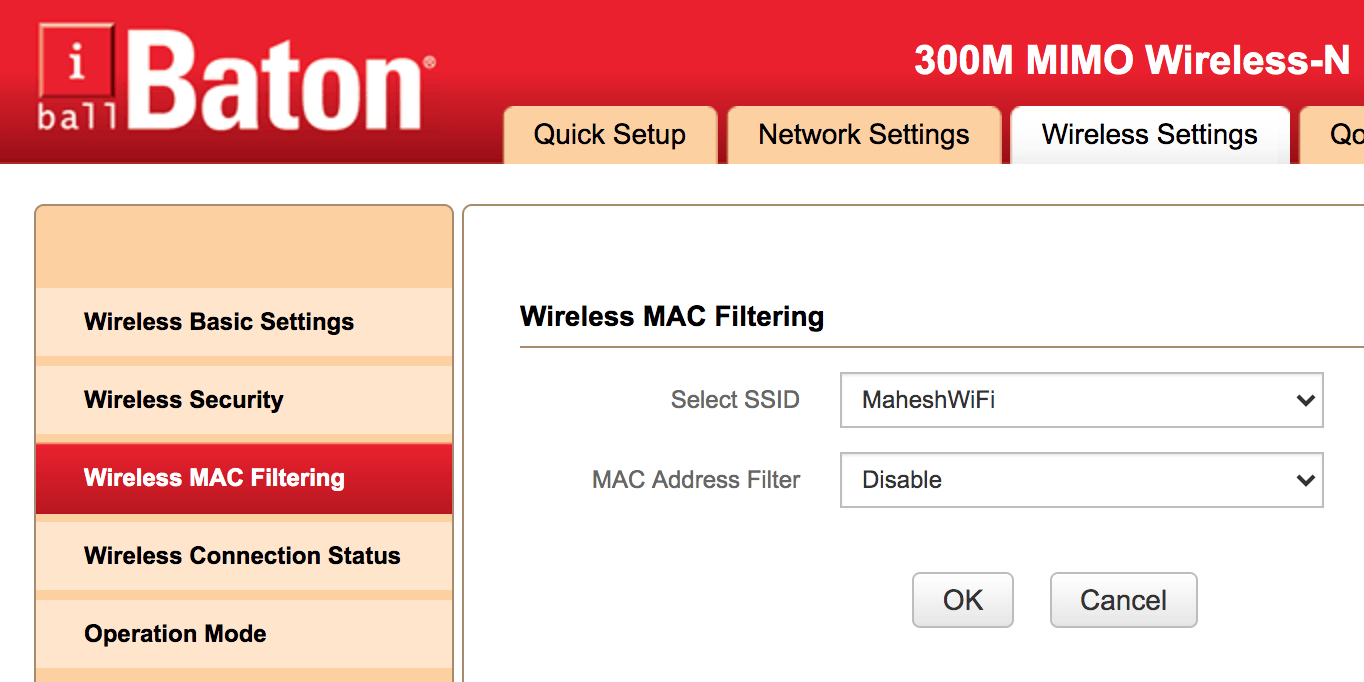Go to Wireless Basic Settings
Image resolution: width=1364 pixels, height=682 pixels.
click(x=219, y=322)
